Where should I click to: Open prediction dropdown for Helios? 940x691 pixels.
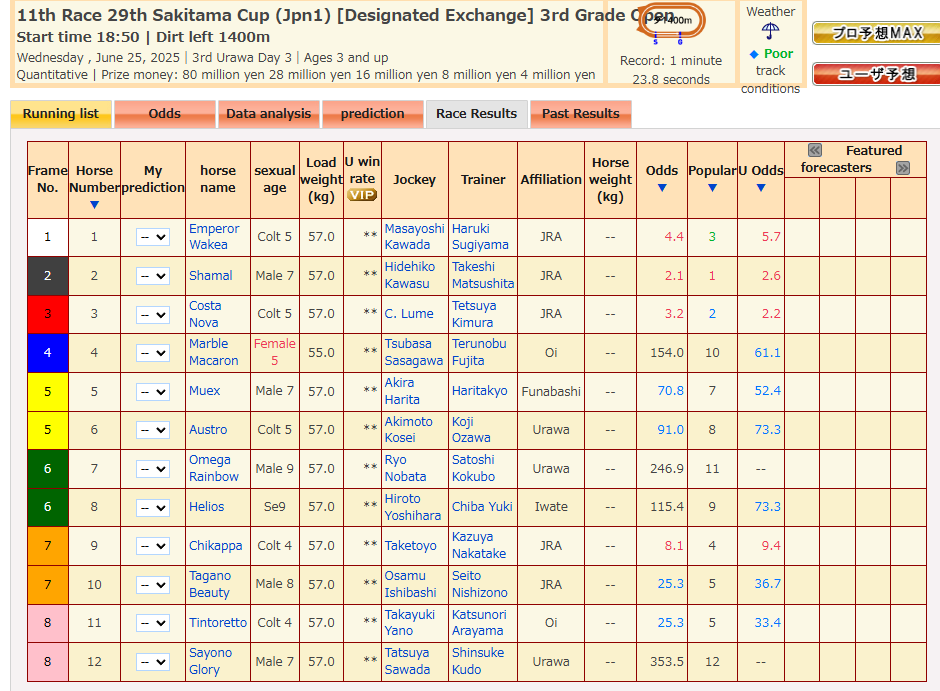[x=153, y=508]
